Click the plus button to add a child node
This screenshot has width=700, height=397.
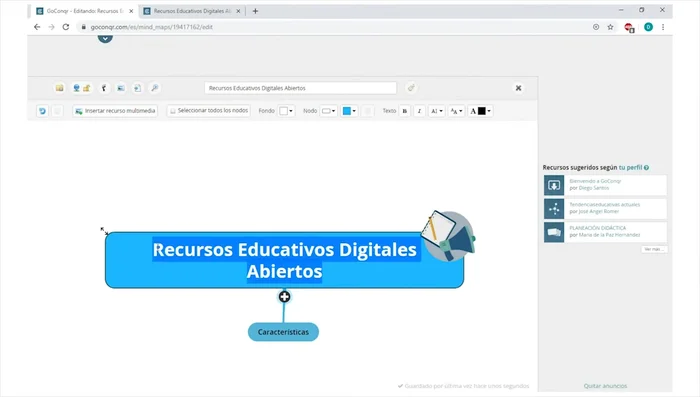point(284,297)
